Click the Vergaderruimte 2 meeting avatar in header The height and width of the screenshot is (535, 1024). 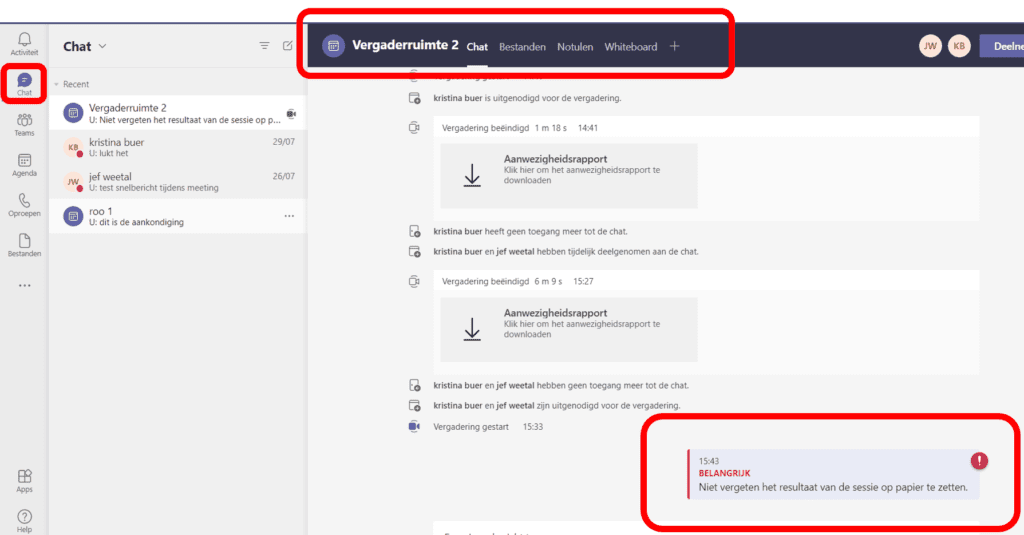tap(333, 46)
